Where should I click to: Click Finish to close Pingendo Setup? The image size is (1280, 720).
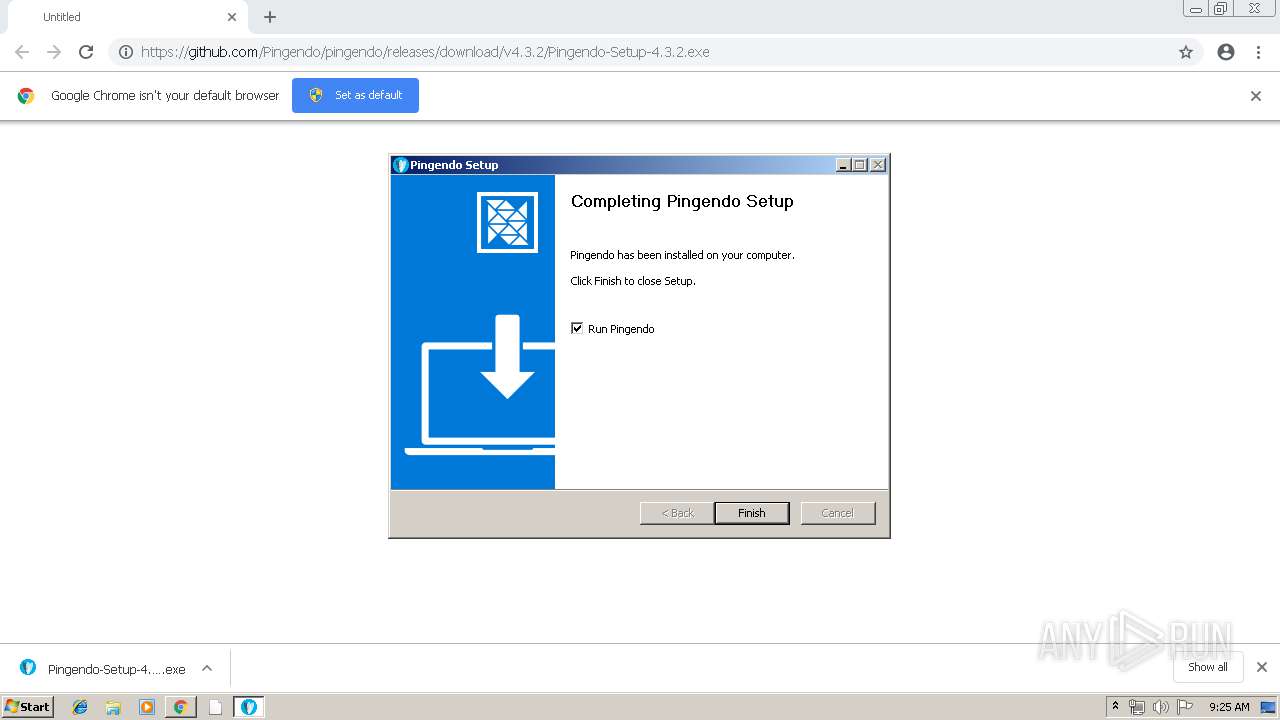point(752,513)
